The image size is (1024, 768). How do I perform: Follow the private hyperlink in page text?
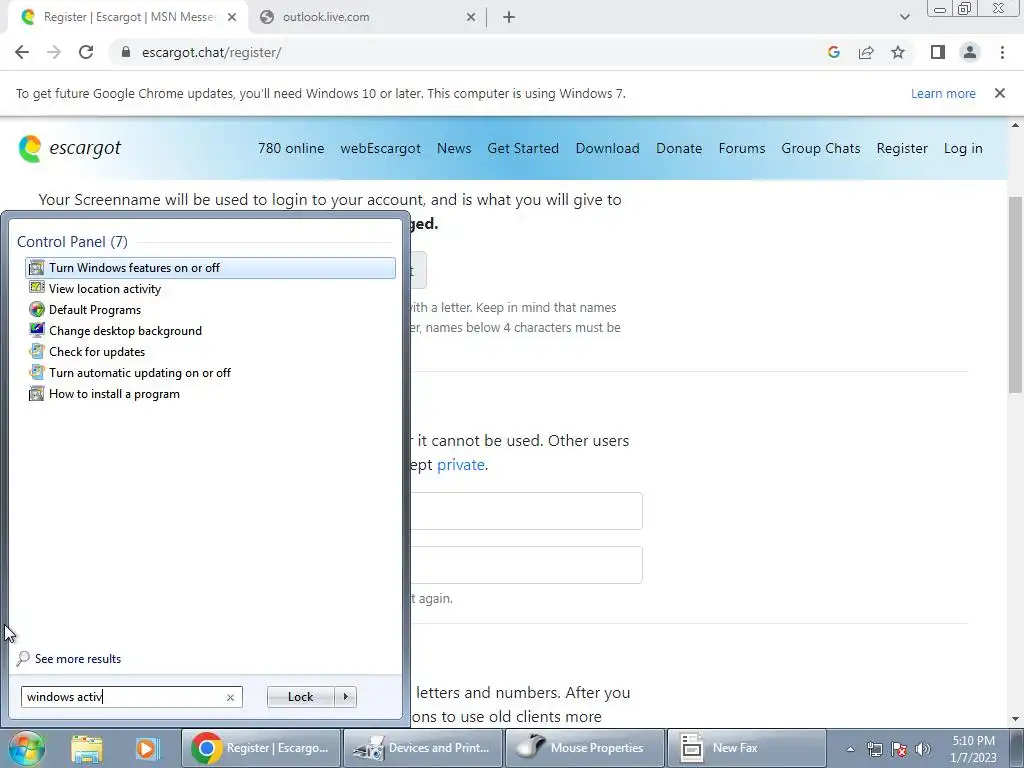tap(460, 465)
